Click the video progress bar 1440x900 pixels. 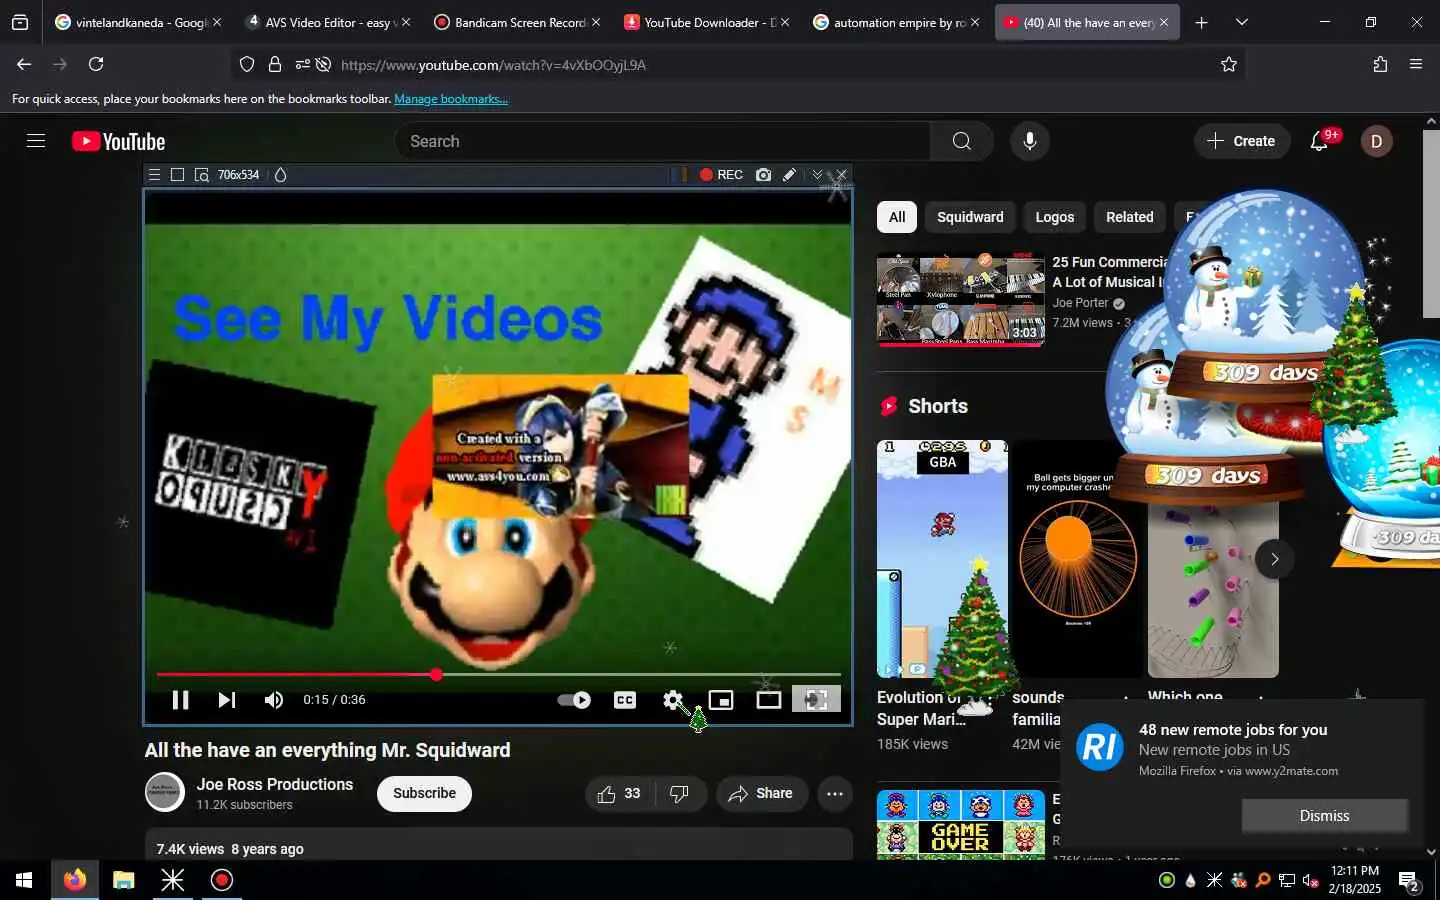pos(498,675)
